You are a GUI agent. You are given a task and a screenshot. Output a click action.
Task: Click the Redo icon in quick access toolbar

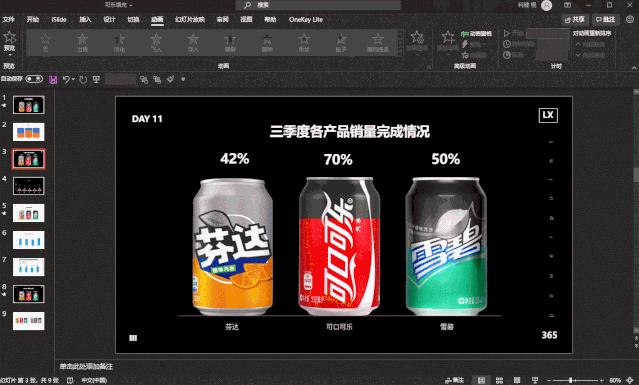pyautogui.click(x=83, y=79)
